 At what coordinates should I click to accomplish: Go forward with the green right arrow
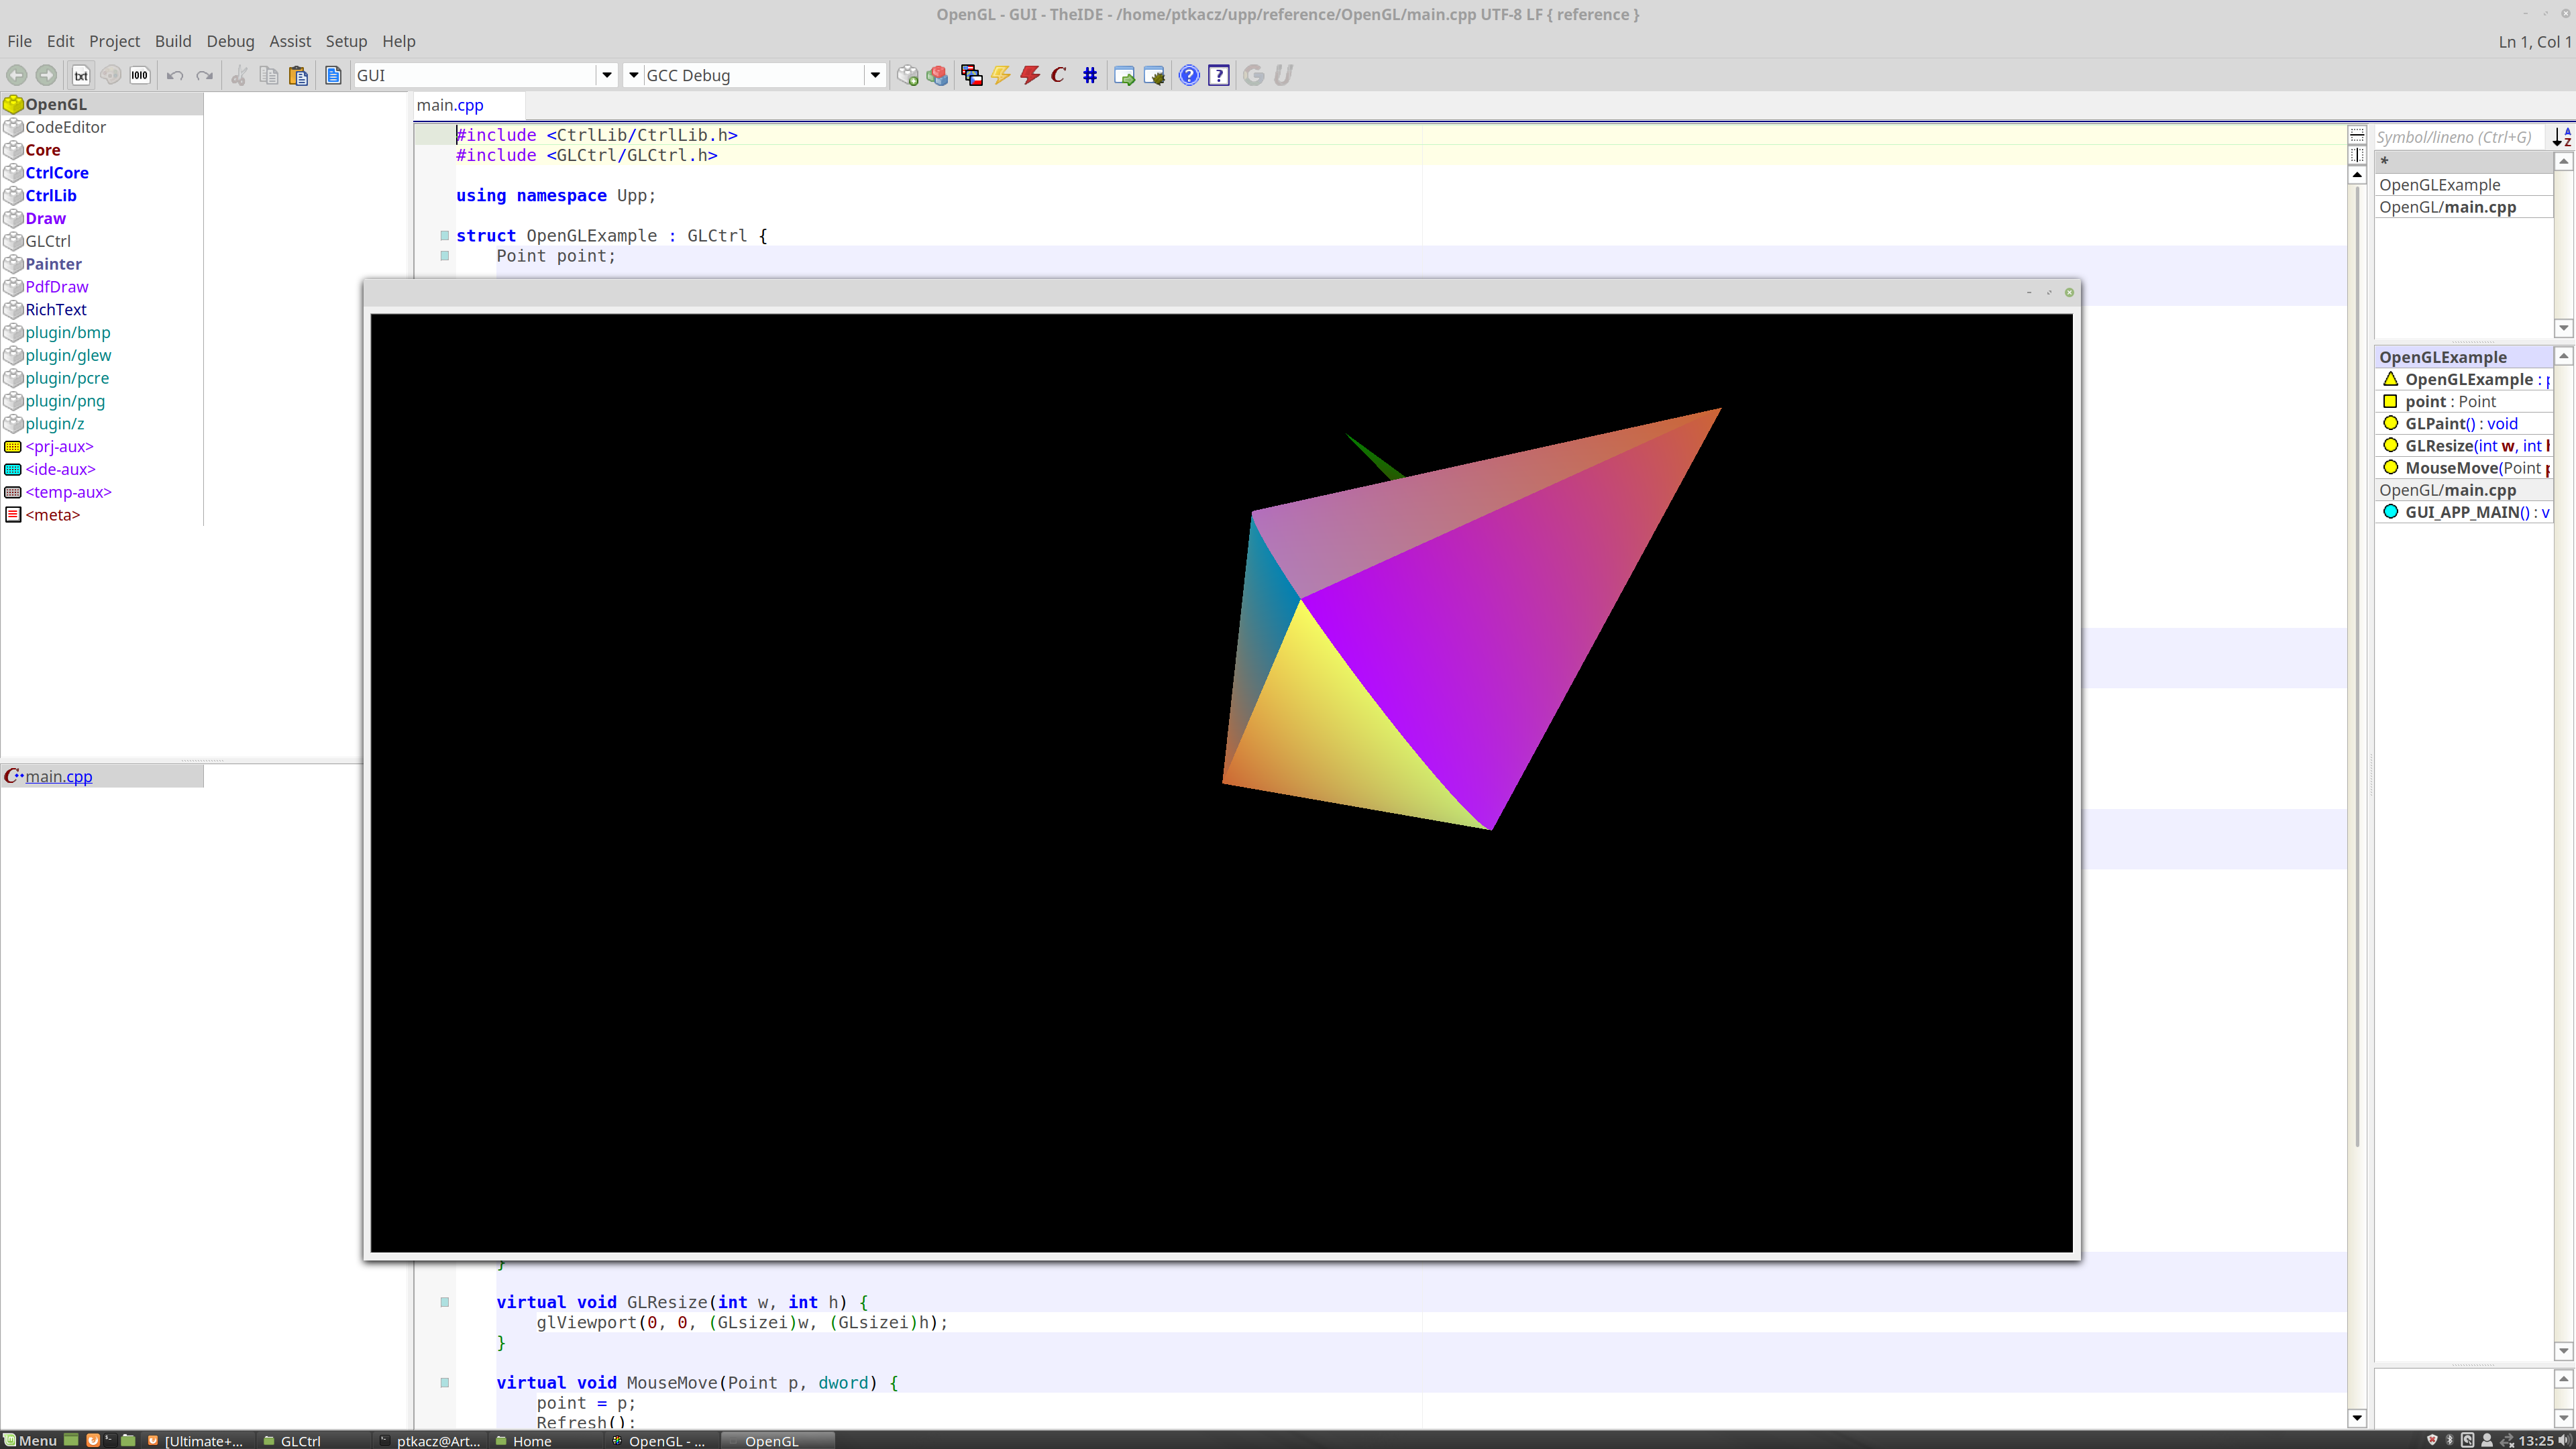click(46, 75)
